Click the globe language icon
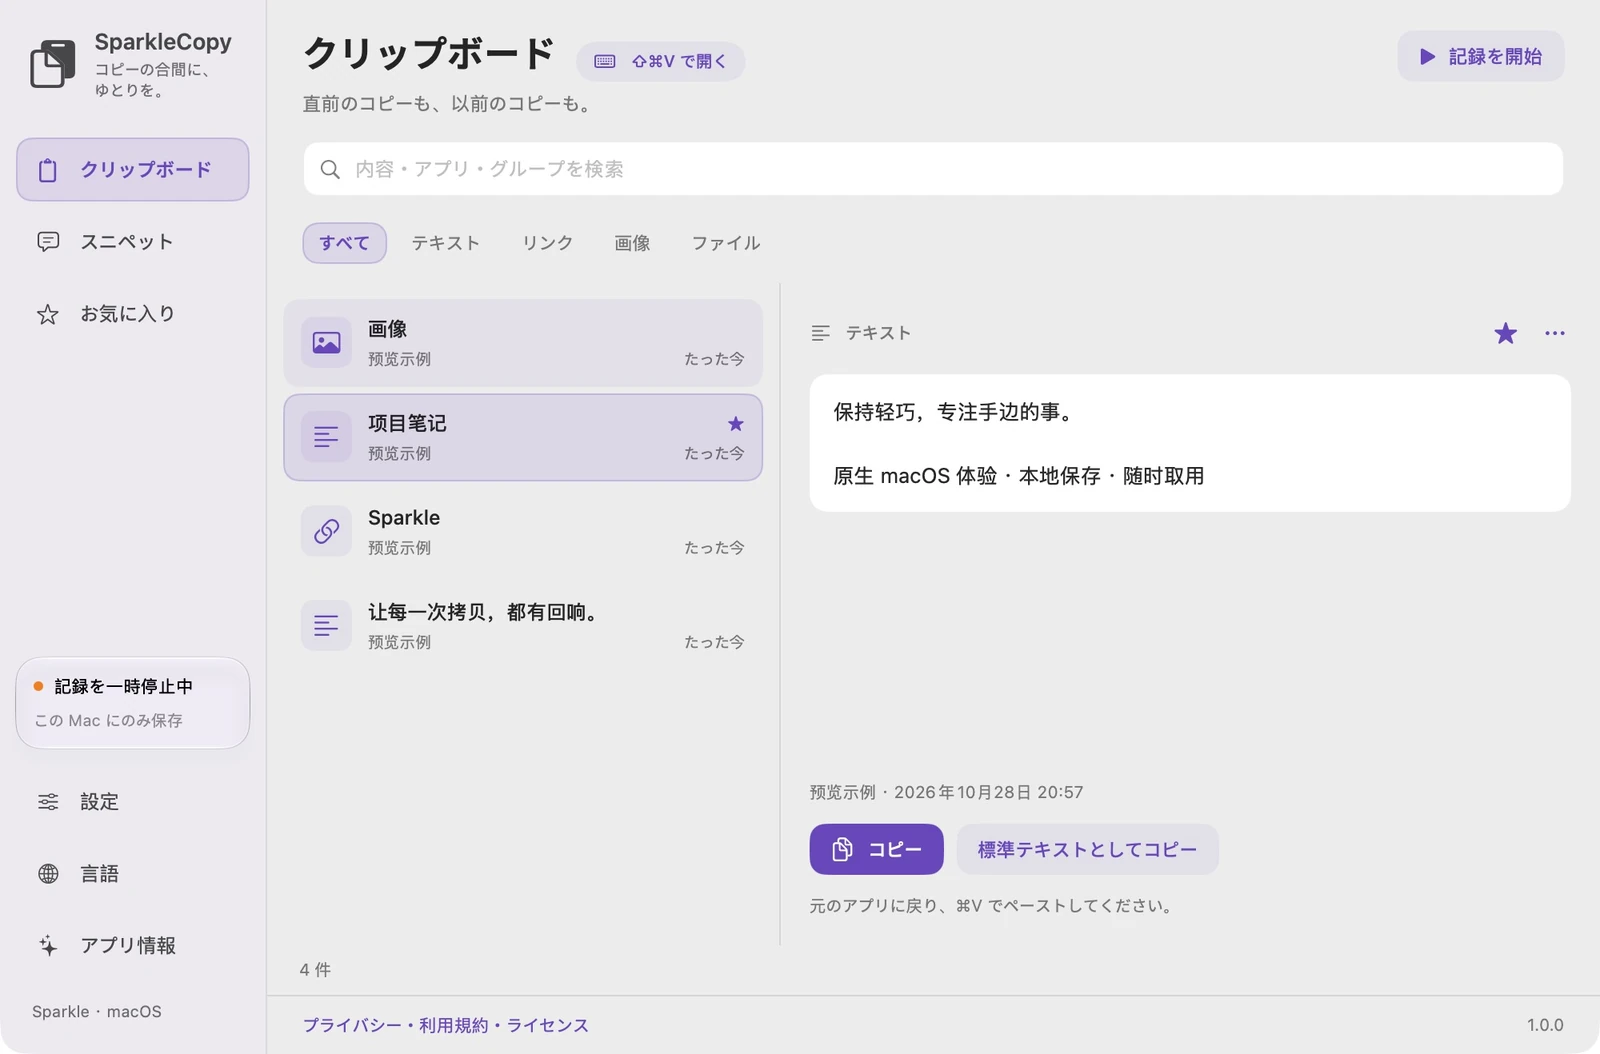The width and height of the screenshot is (1600, 1054). (x=48, y=874)
